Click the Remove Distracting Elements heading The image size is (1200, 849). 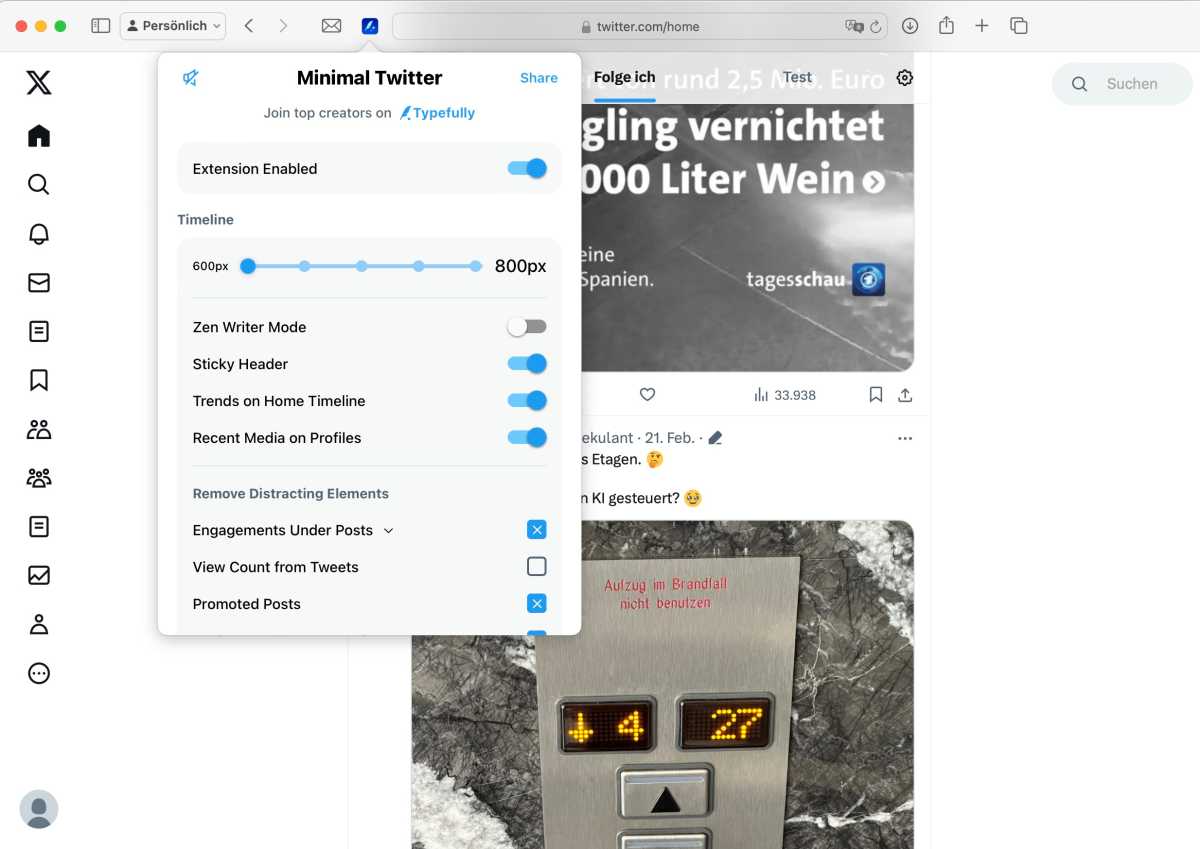[291, 494]
